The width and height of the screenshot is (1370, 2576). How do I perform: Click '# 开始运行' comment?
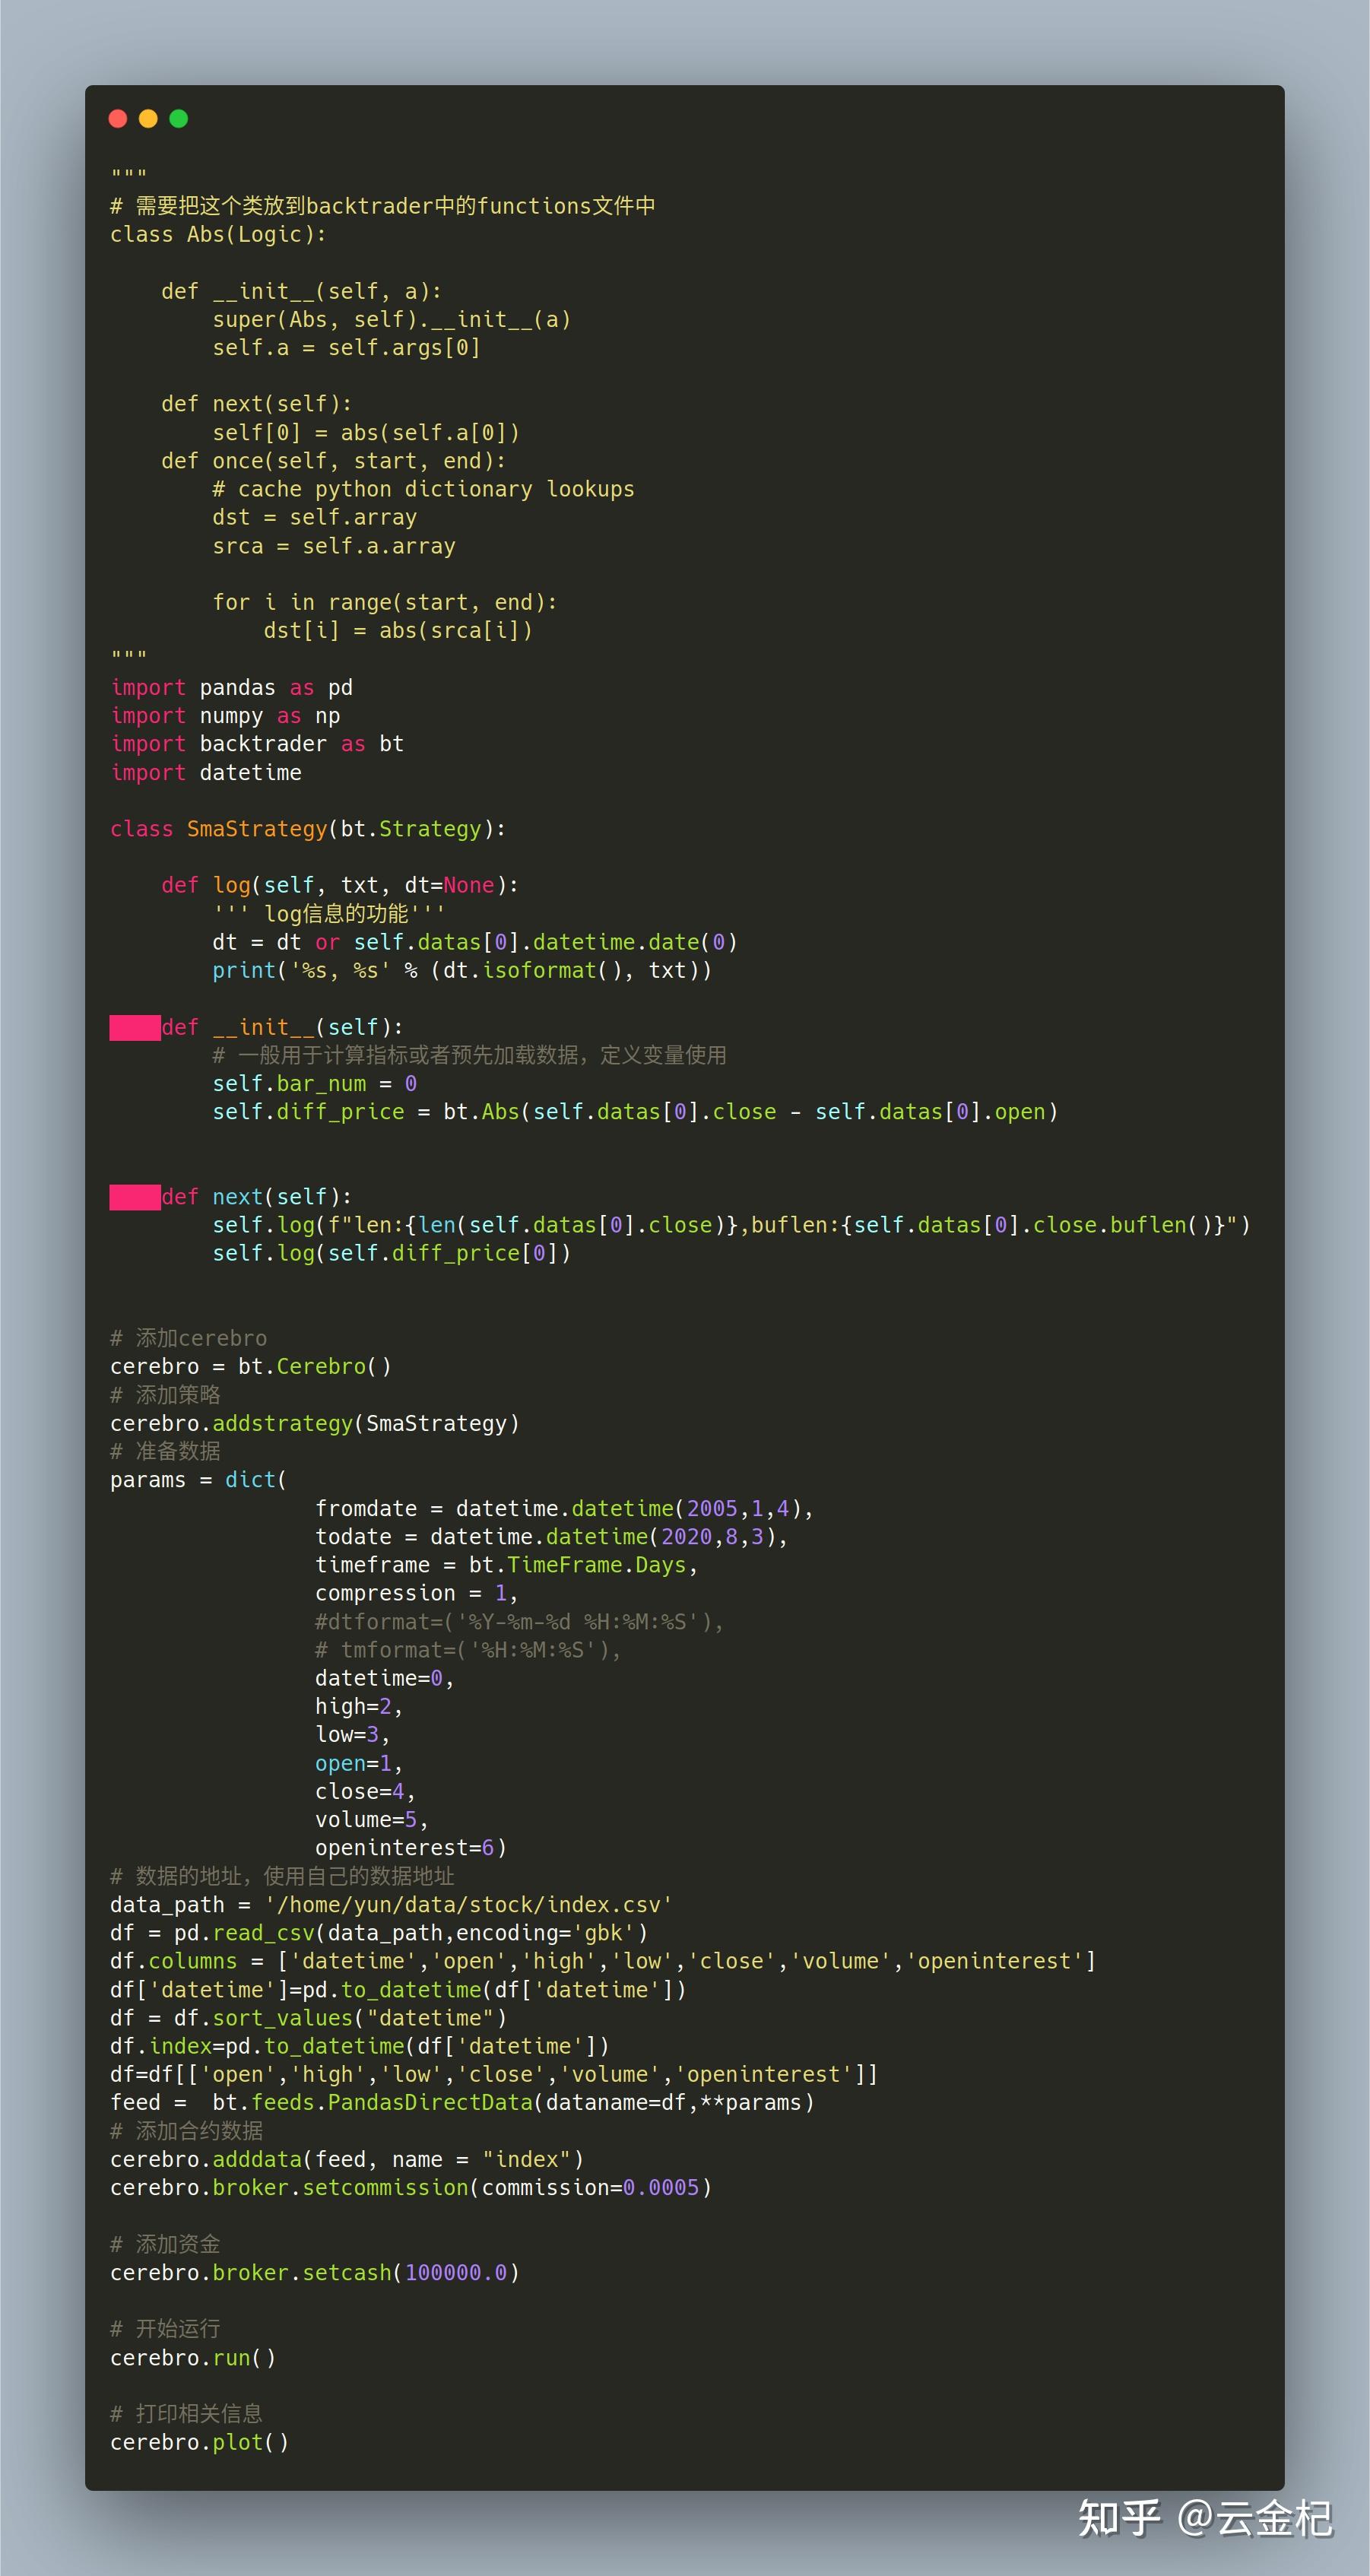[165, 2328]
